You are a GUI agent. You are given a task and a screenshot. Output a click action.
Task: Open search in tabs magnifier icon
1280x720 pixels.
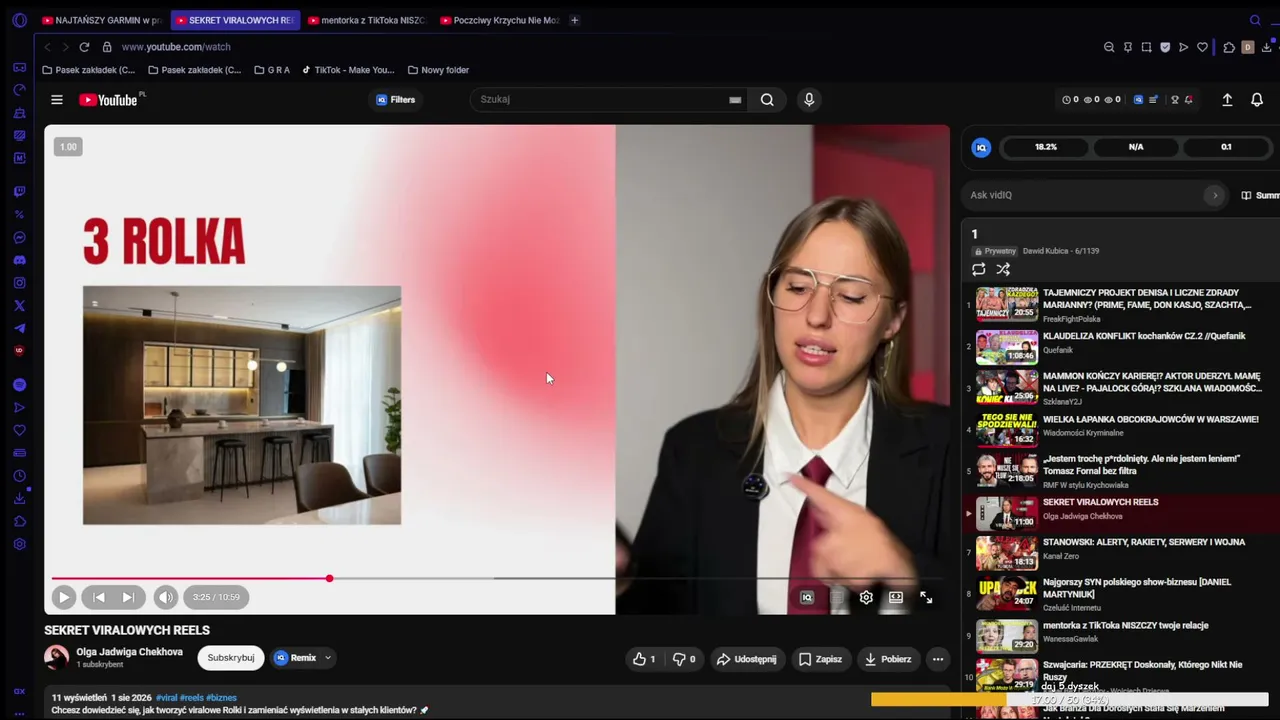point(1255,20)
